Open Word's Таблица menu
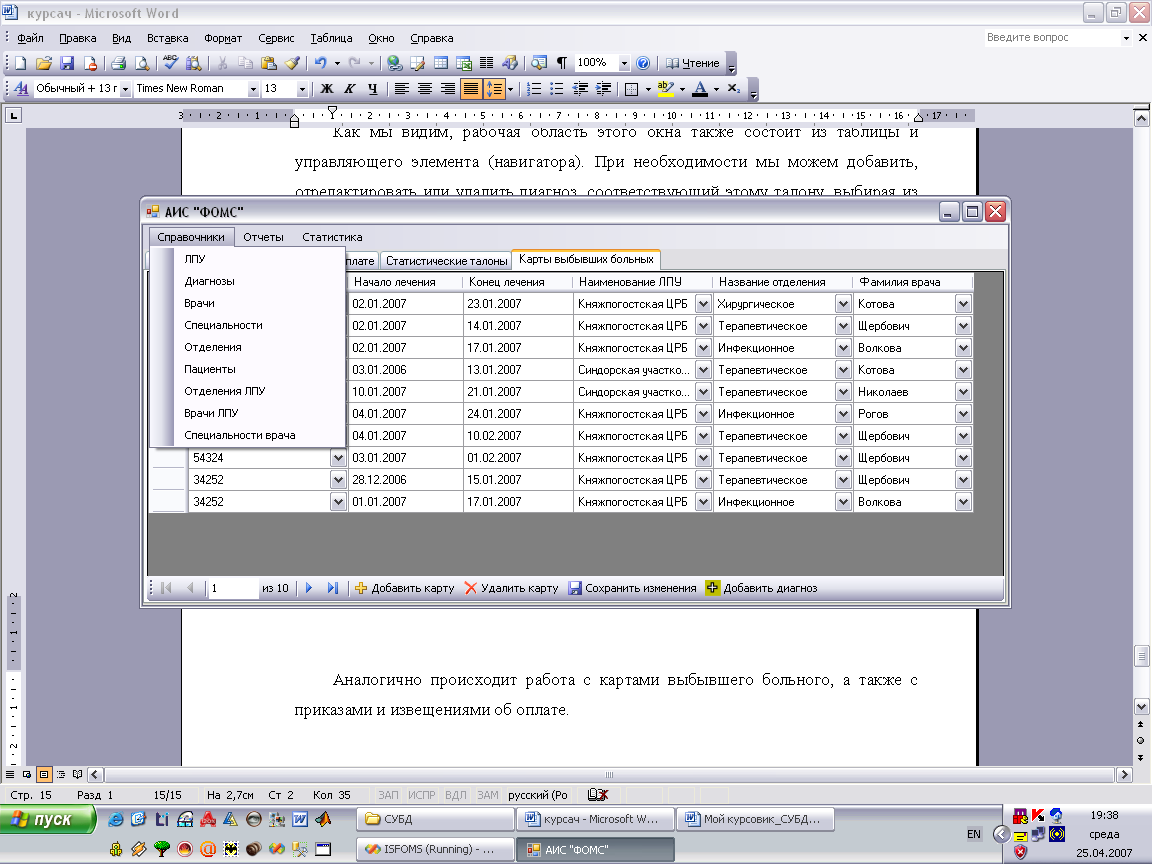 click(331, 38)
